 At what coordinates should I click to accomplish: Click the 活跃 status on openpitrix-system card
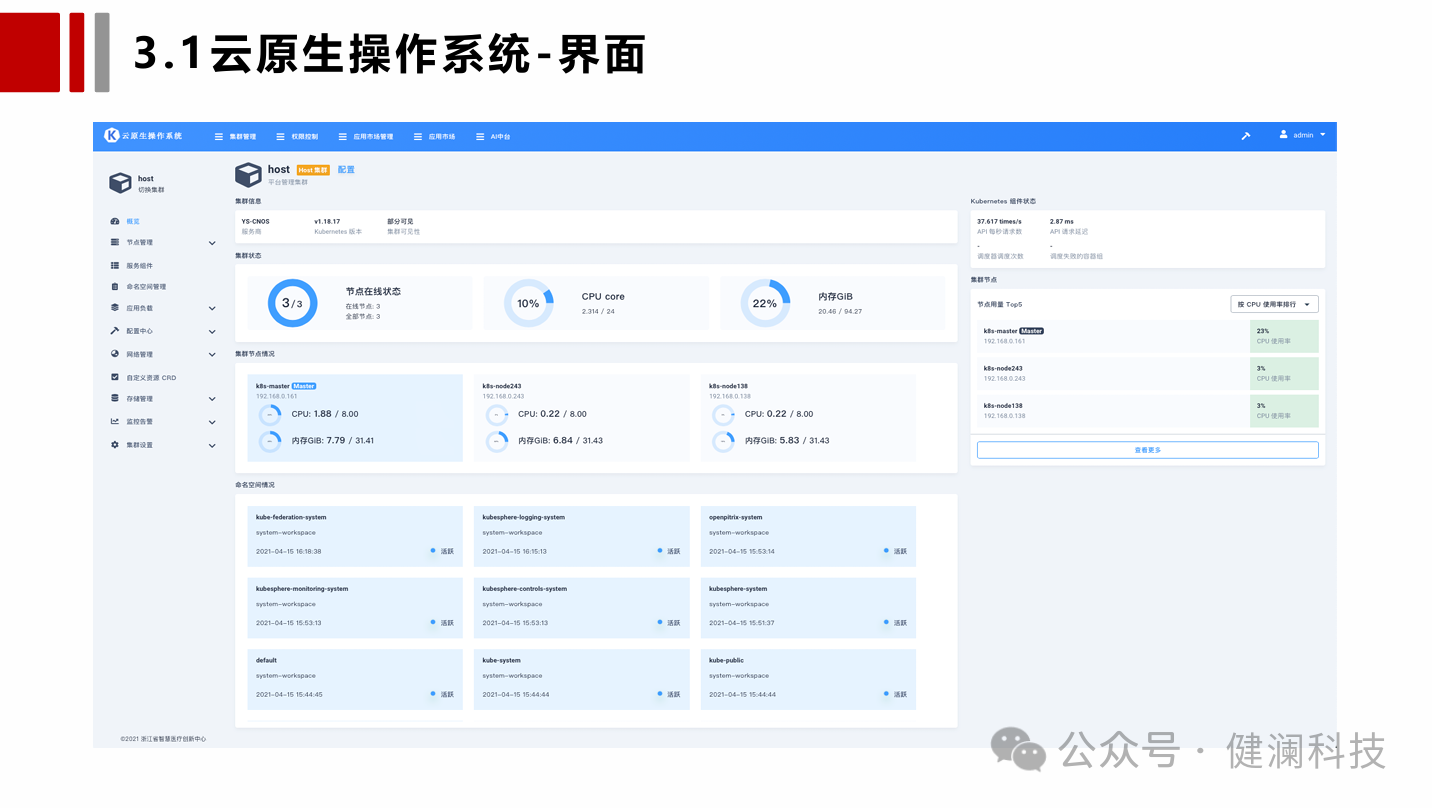[x=886, y=550]
